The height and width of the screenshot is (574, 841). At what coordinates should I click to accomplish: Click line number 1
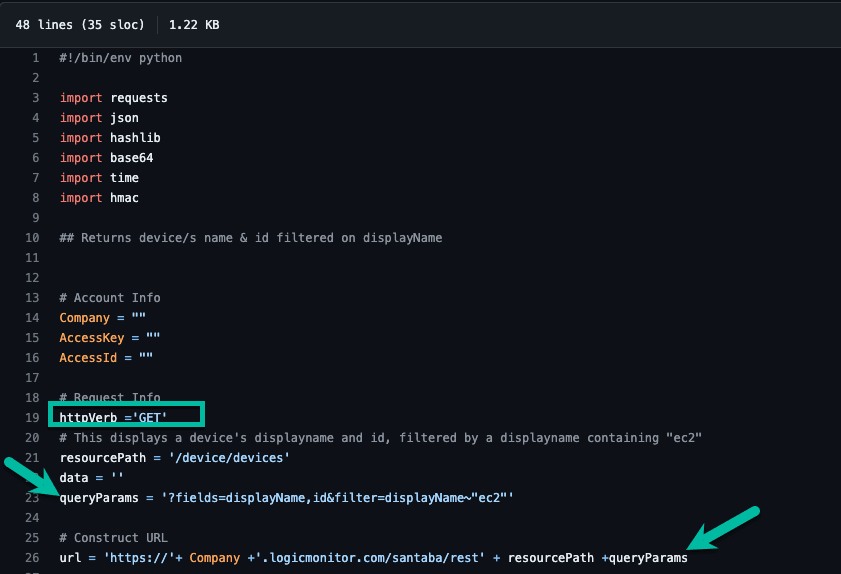coord(35,58)
